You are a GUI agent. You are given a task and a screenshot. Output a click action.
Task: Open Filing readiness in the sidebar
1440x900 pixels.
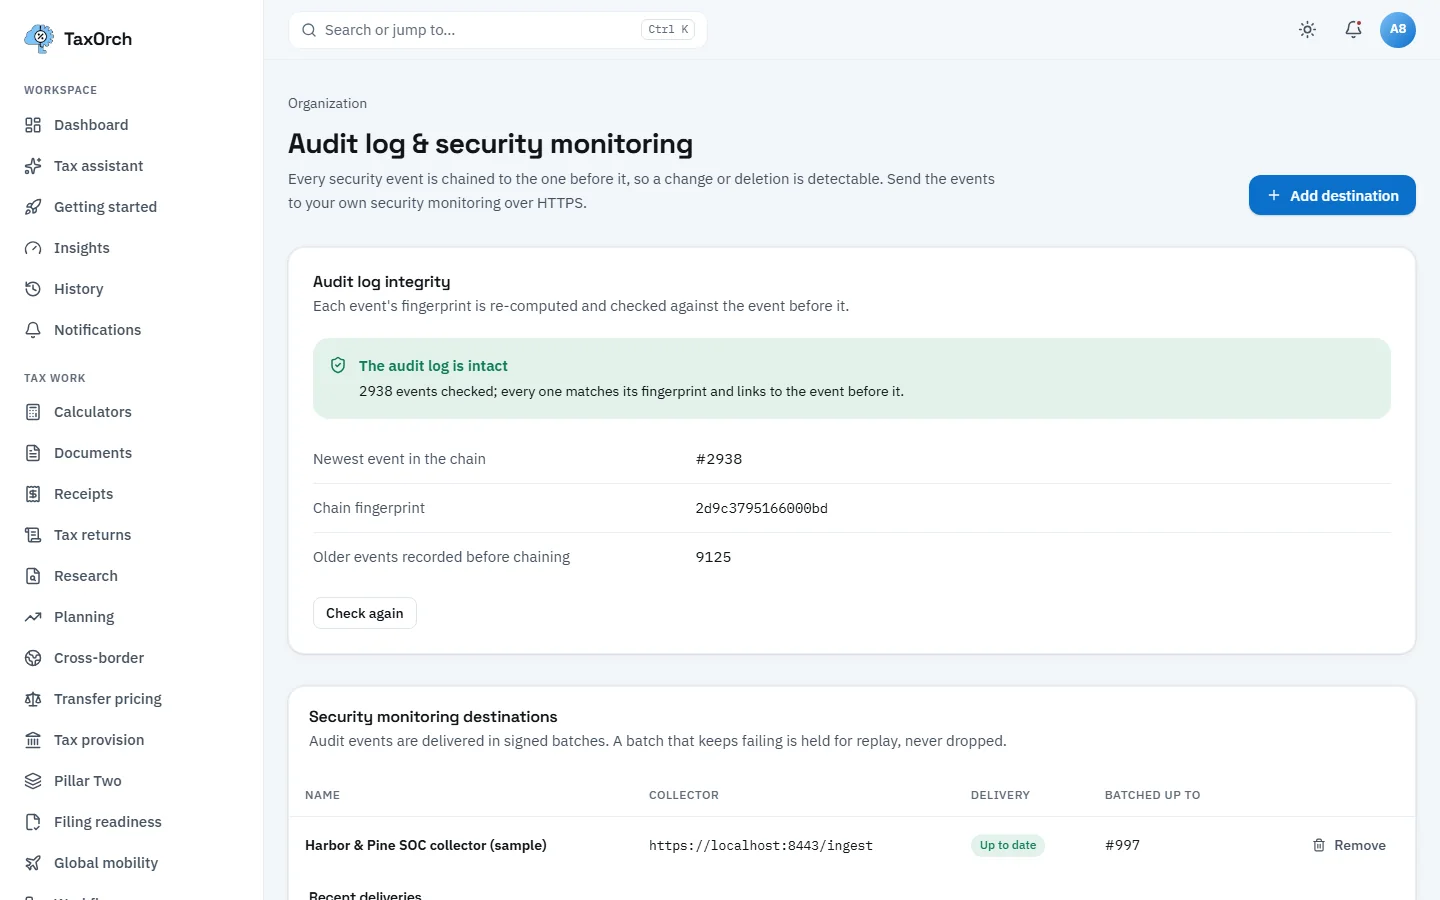[132, 822]
